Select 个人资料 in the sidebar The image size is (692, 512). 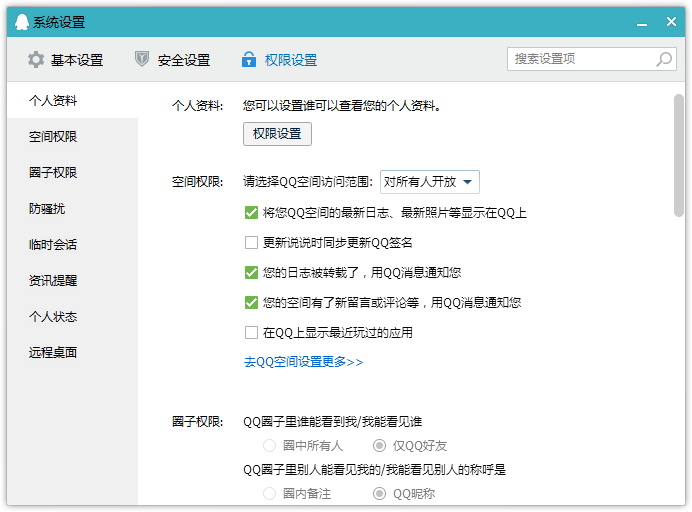(x=72, y=101)
